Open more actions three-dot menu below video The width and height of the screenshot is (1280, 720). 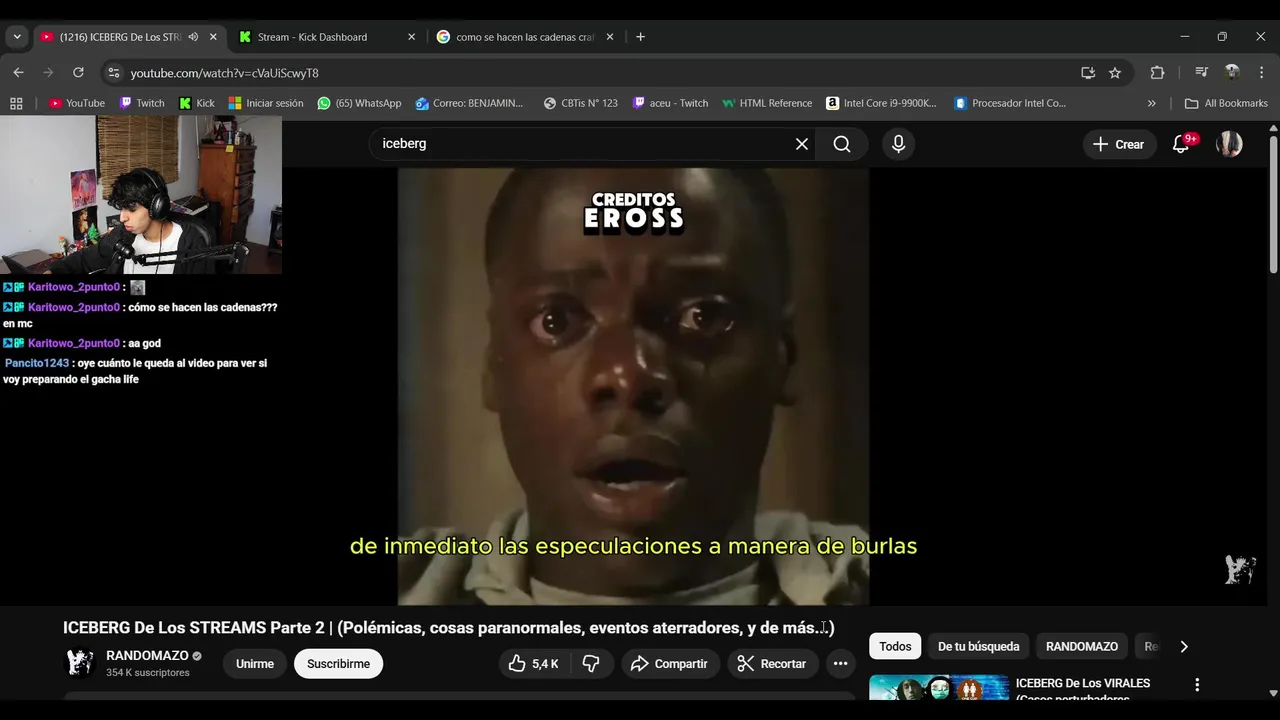(840, 664)
